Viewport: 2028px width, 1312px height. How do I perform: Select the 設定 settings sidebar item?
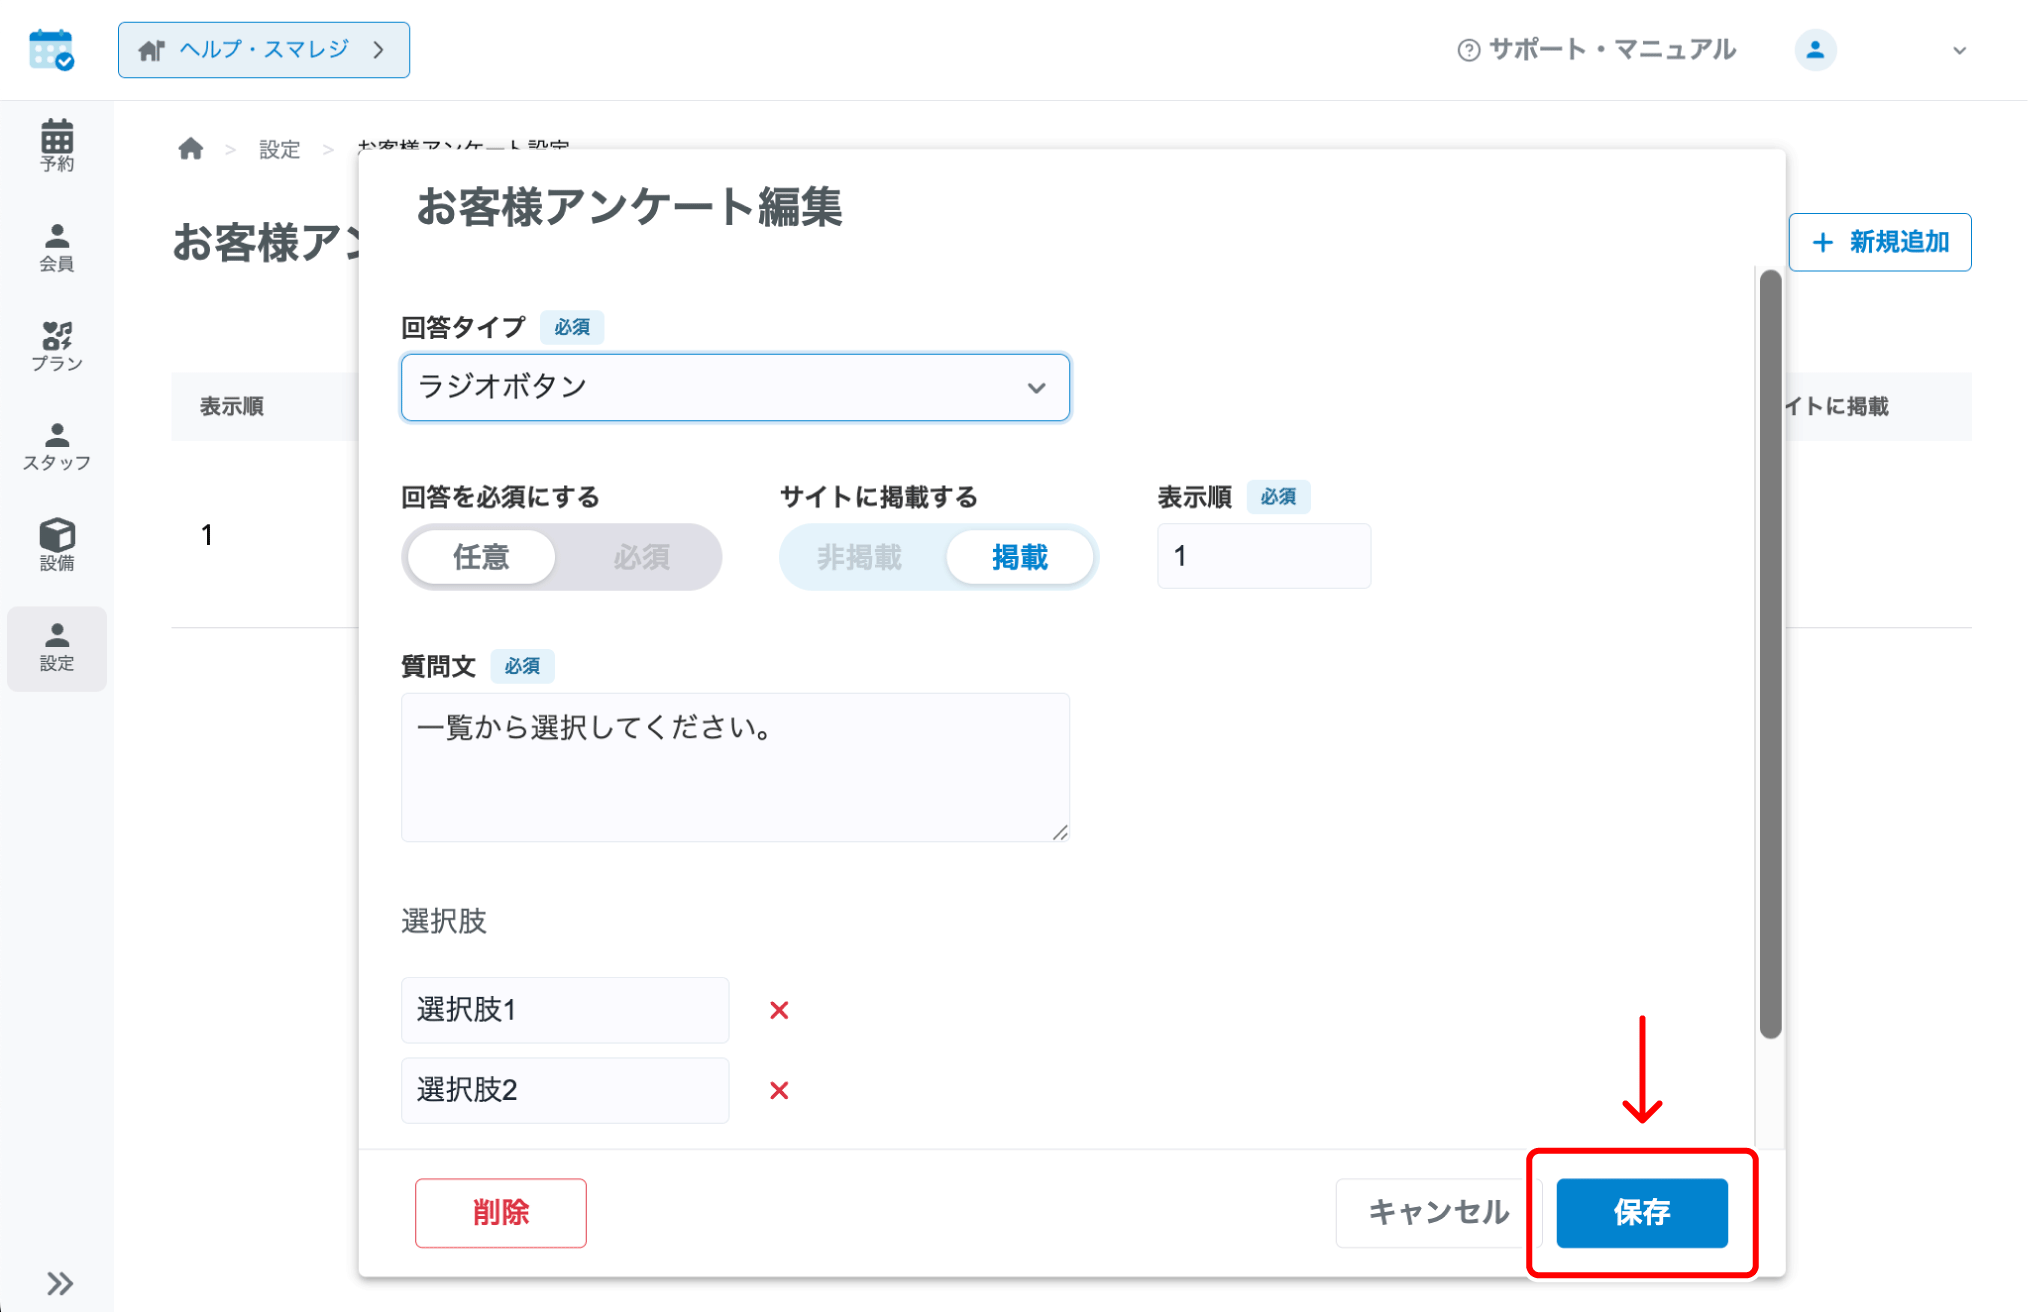point(57,648)
